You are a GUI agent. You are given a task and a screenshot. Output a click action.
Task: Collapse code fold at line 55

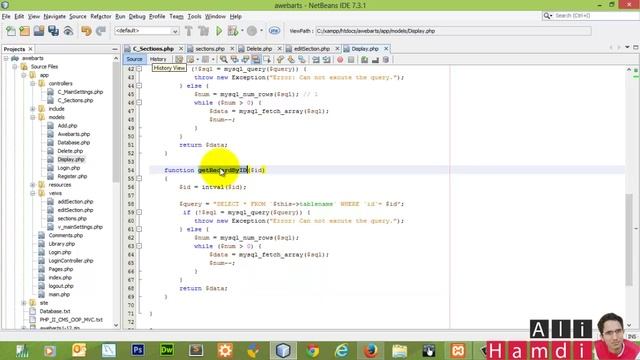pos(139,178)
